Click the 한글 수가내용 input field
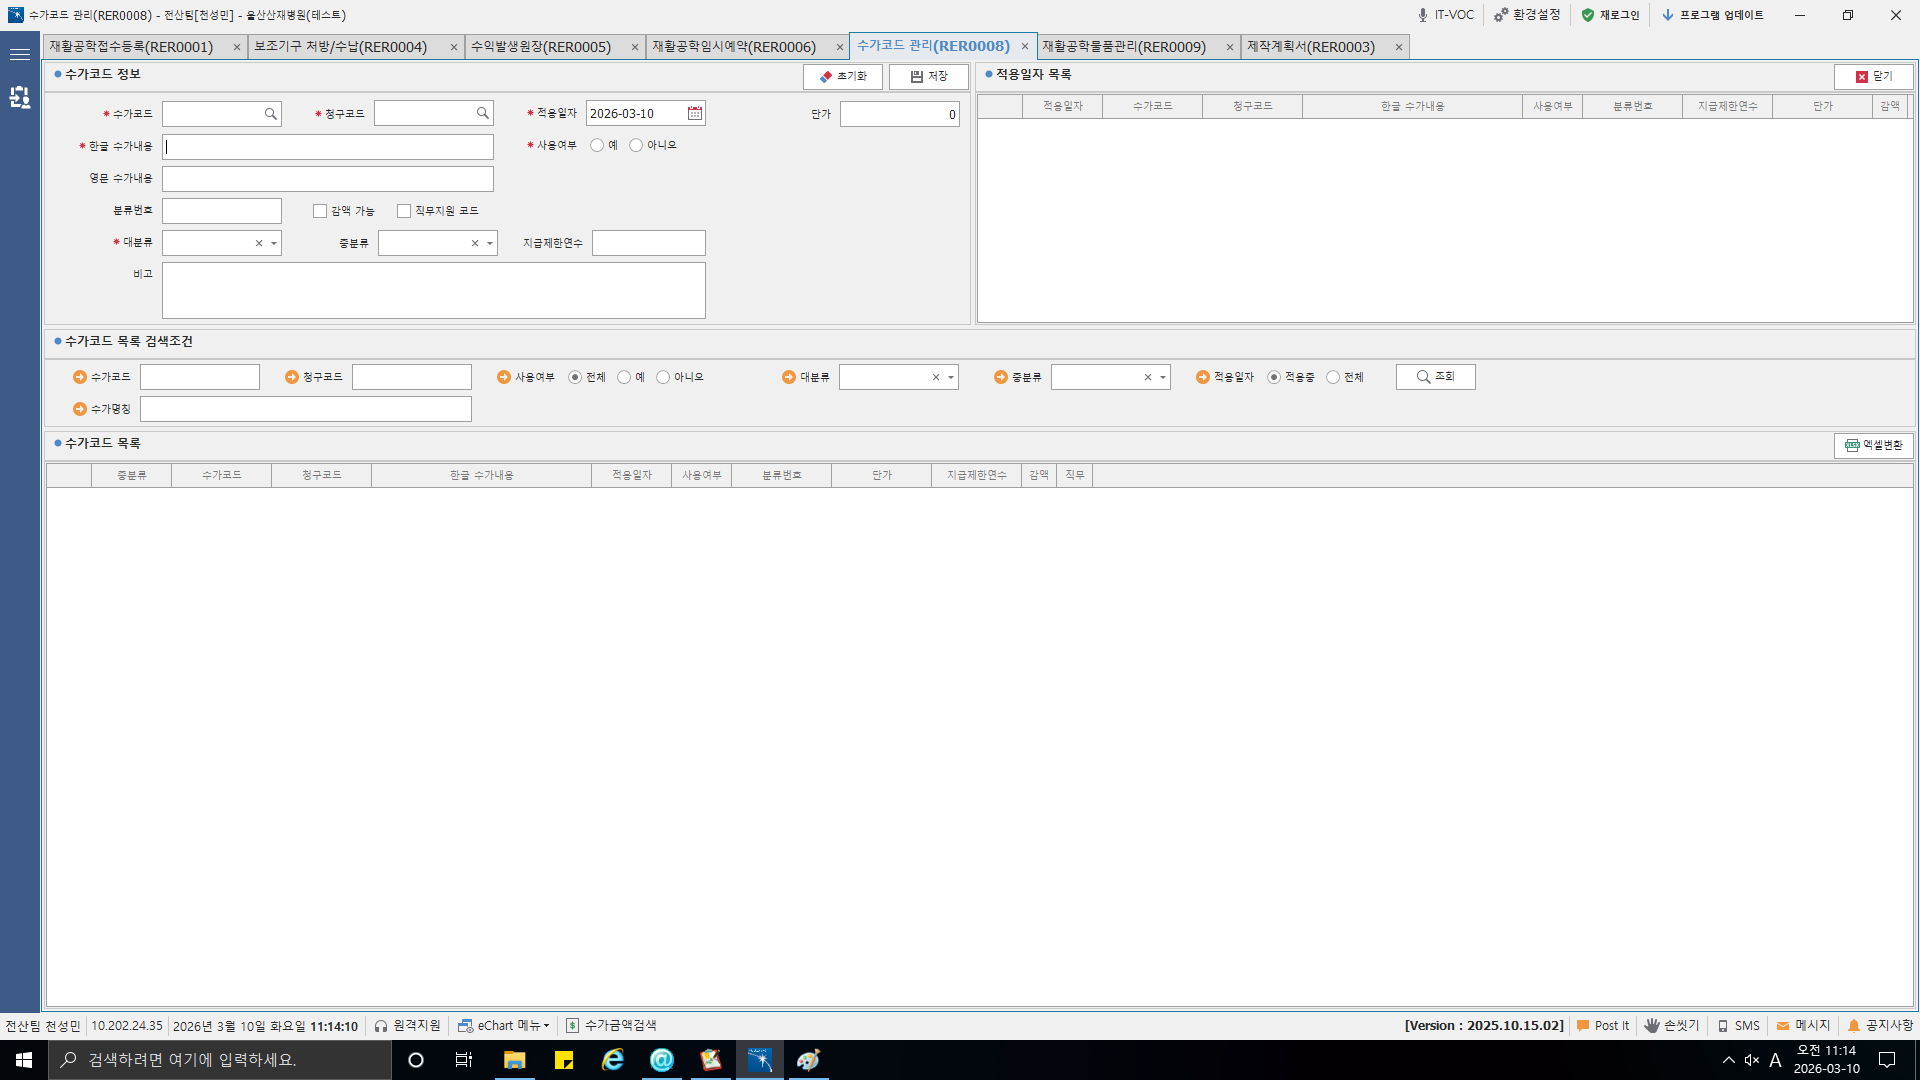The width and height of the screenshot is (1920, 1080). point(328,147)
